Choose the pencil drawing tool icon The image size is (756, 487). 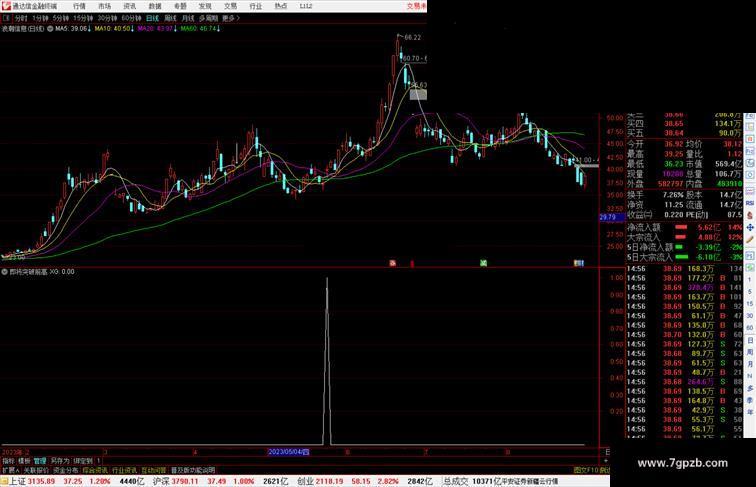tap(750, 239)
